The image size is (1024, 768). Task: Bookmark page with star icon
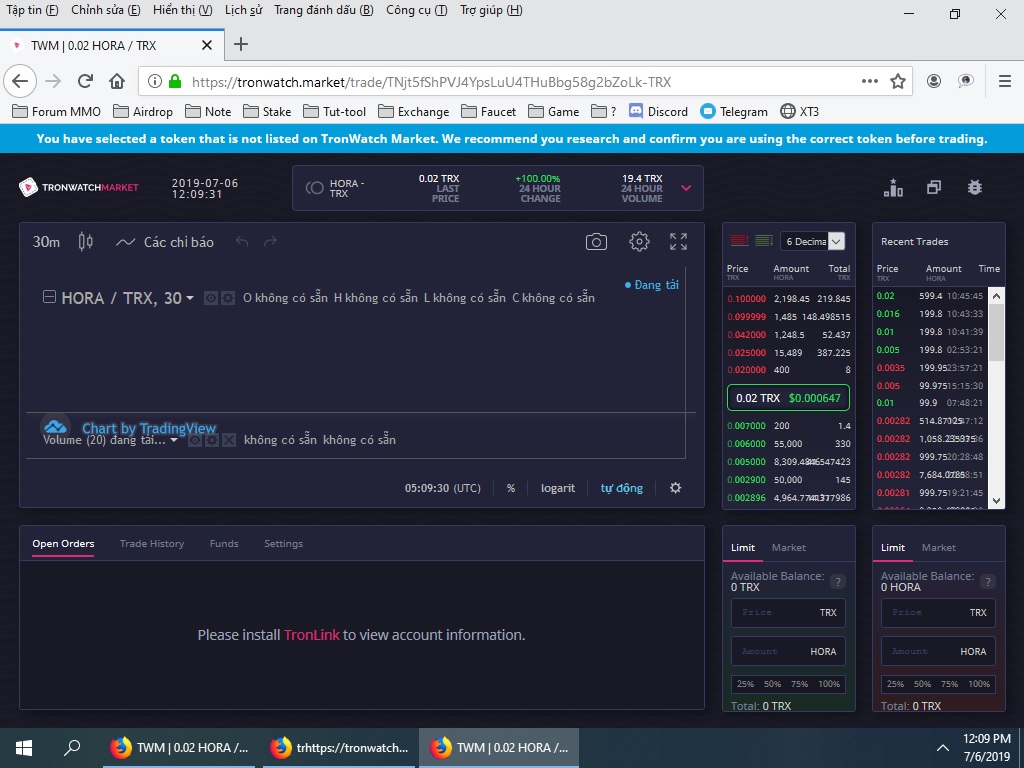point(898,82)
